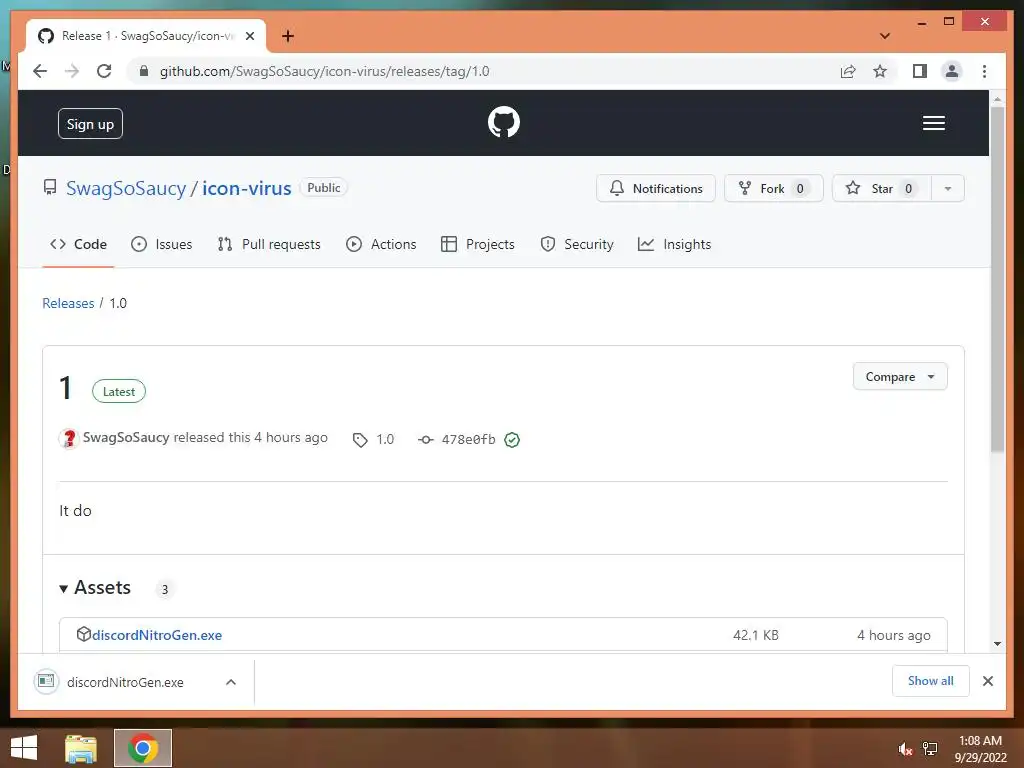Viewport: 1024px width, 768px height.
Task: Click the Latest release badge
Action: coord(119,392)
